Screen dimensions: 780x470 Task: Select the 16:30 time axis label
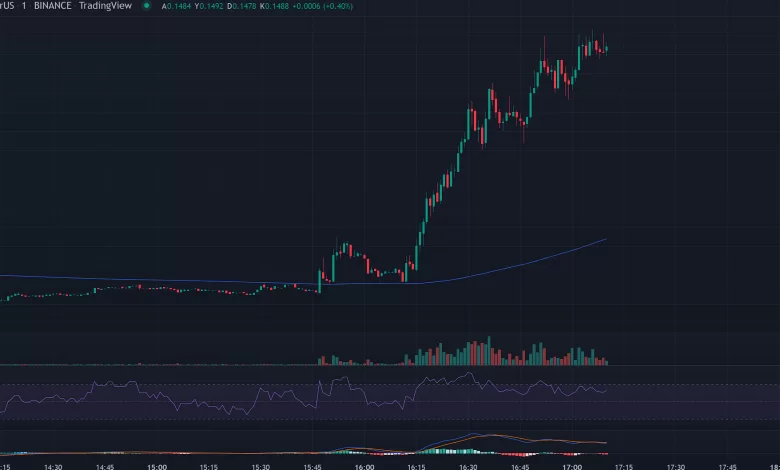[x=468, y=465]
